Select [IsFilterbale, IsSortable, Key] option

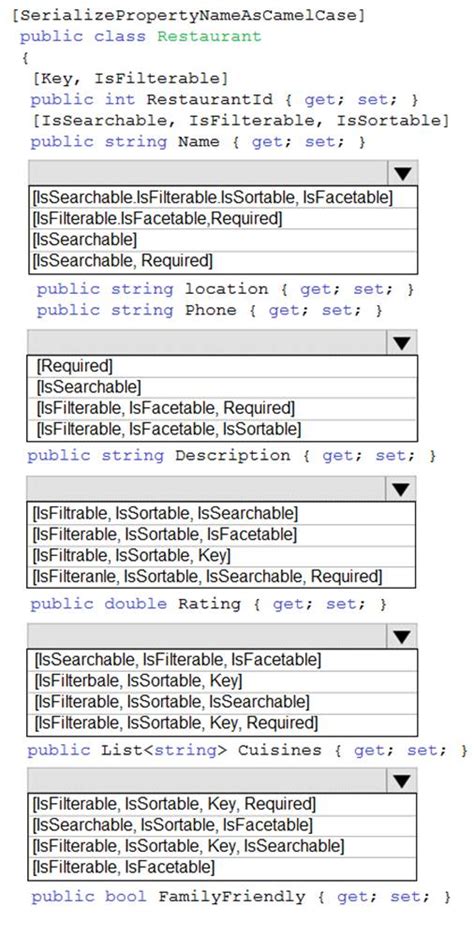[x=222, y=680]
